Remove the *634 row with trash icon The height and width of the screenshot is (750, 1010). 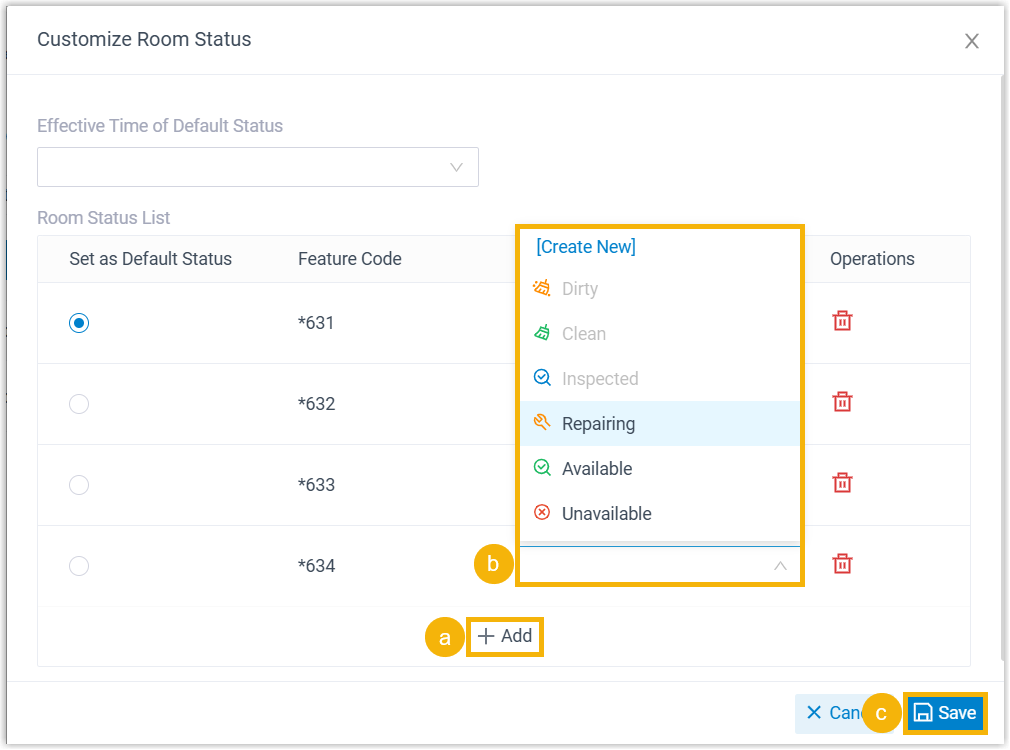pos(842,564)
